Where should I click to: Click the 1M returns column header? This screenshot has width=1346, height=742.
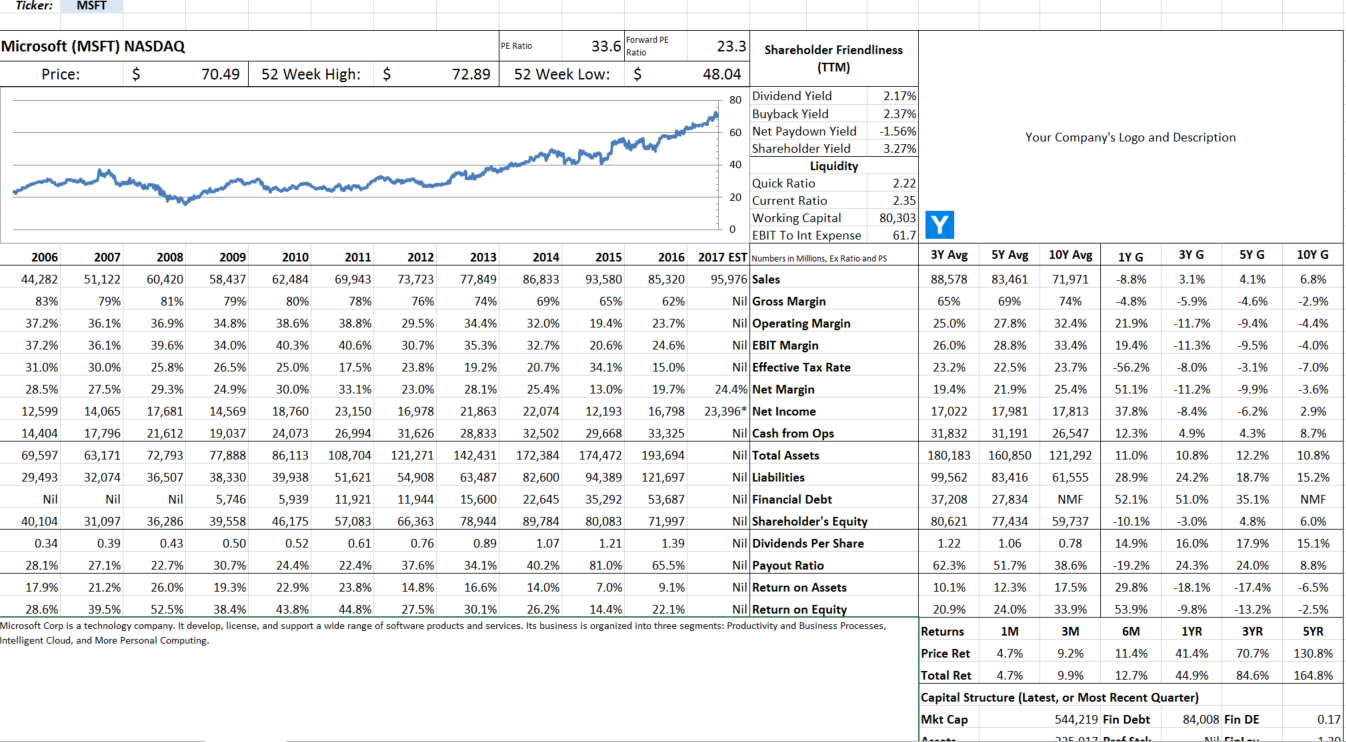(x=1009, y=632)
